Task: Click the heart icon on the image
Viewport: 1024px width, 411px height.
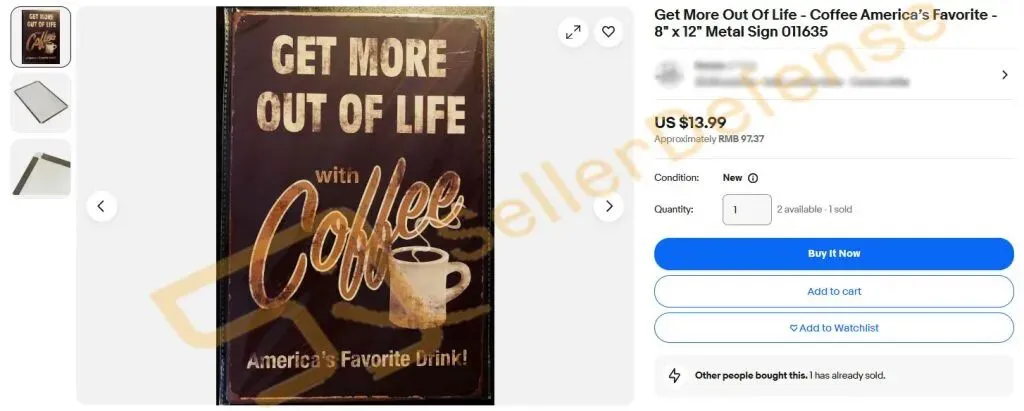Action: tap(608, 31)
